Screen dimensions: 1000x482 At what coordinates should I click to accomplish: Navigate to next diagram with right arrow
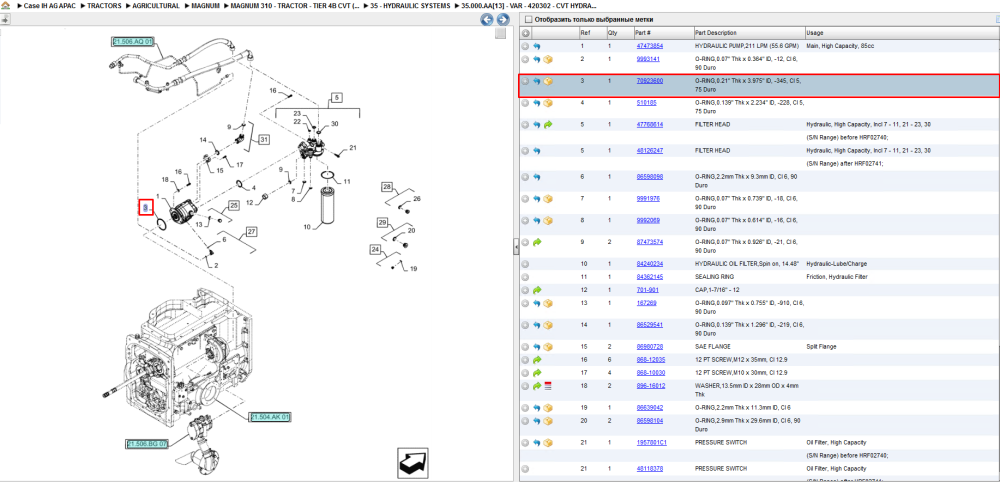(x=502, y=20)
